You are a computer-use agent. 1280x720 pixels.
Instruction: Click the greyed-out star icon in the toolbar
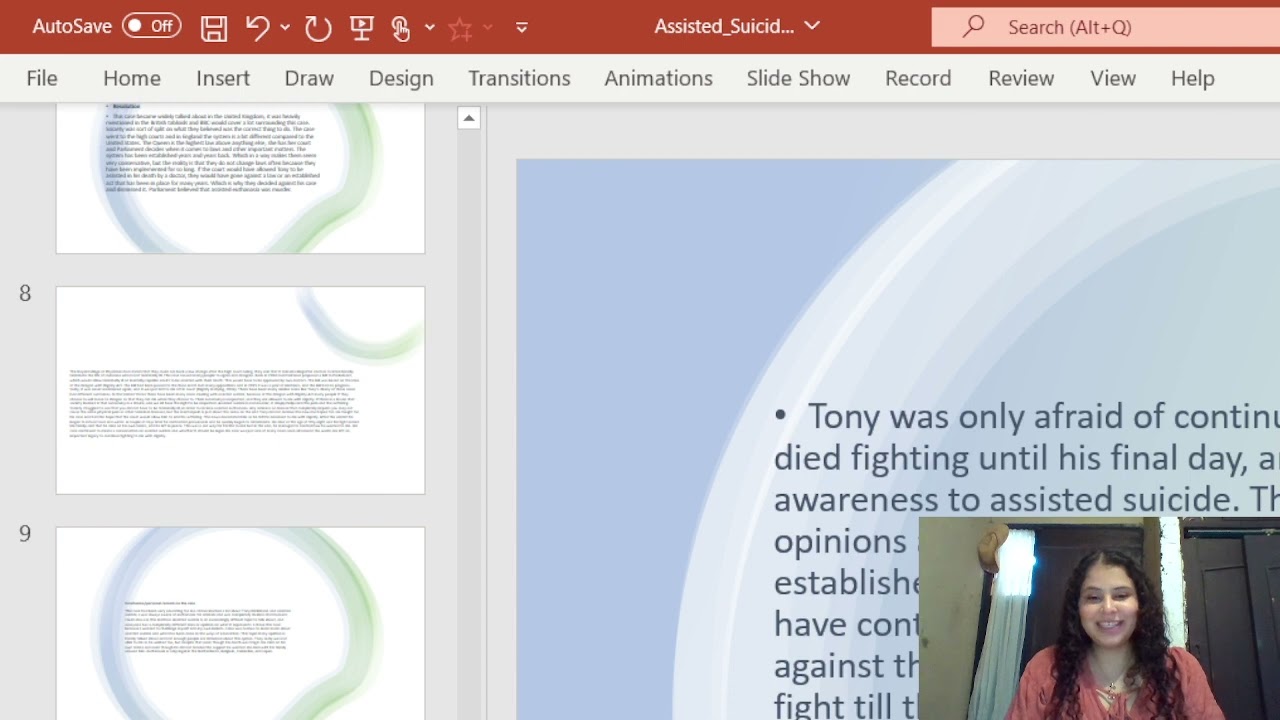460,27
